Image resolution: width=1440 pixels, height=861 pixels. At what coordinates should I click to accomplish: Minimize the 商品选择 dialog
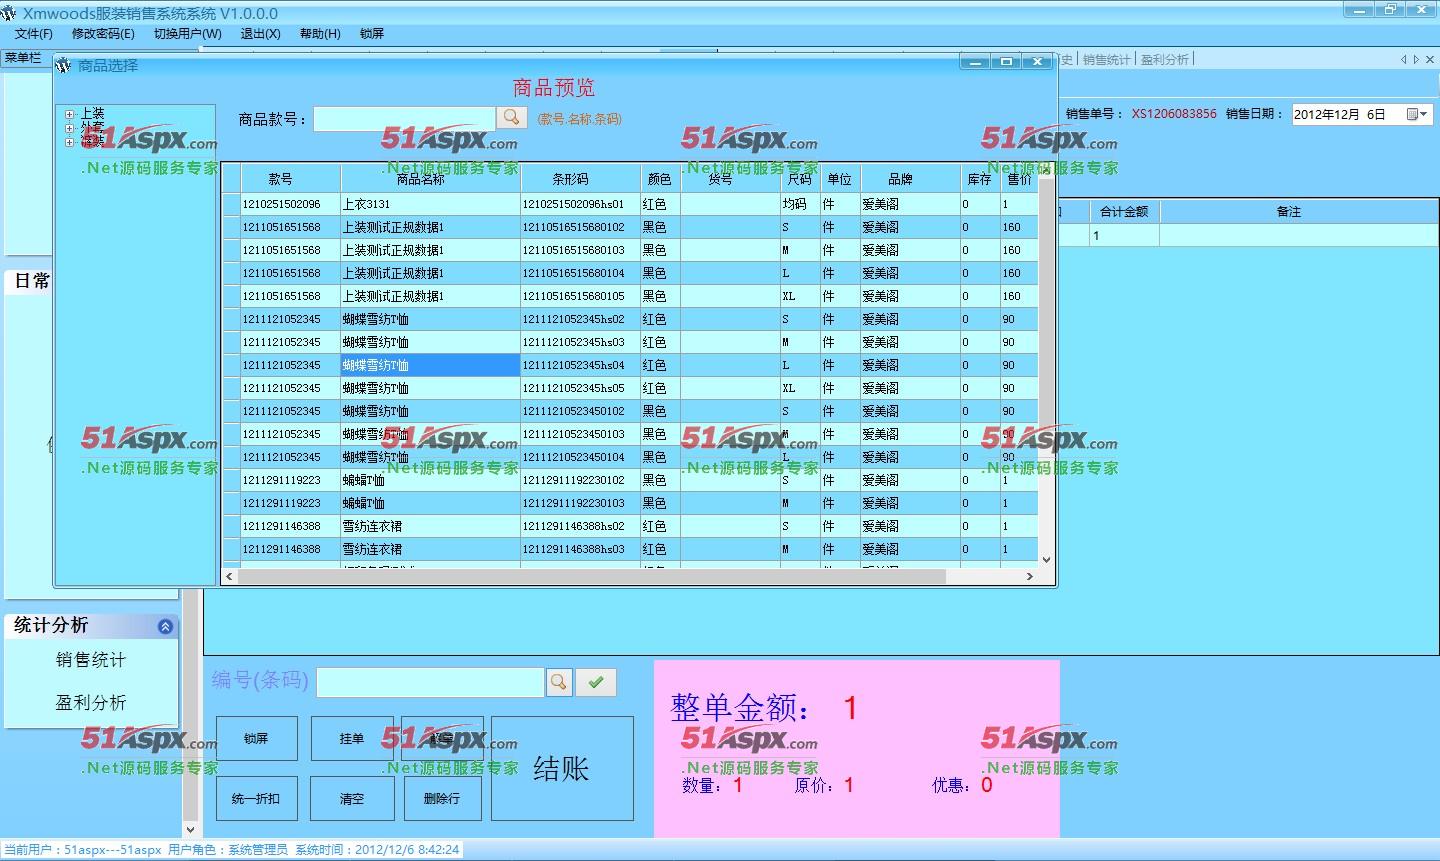pos(975,62)
